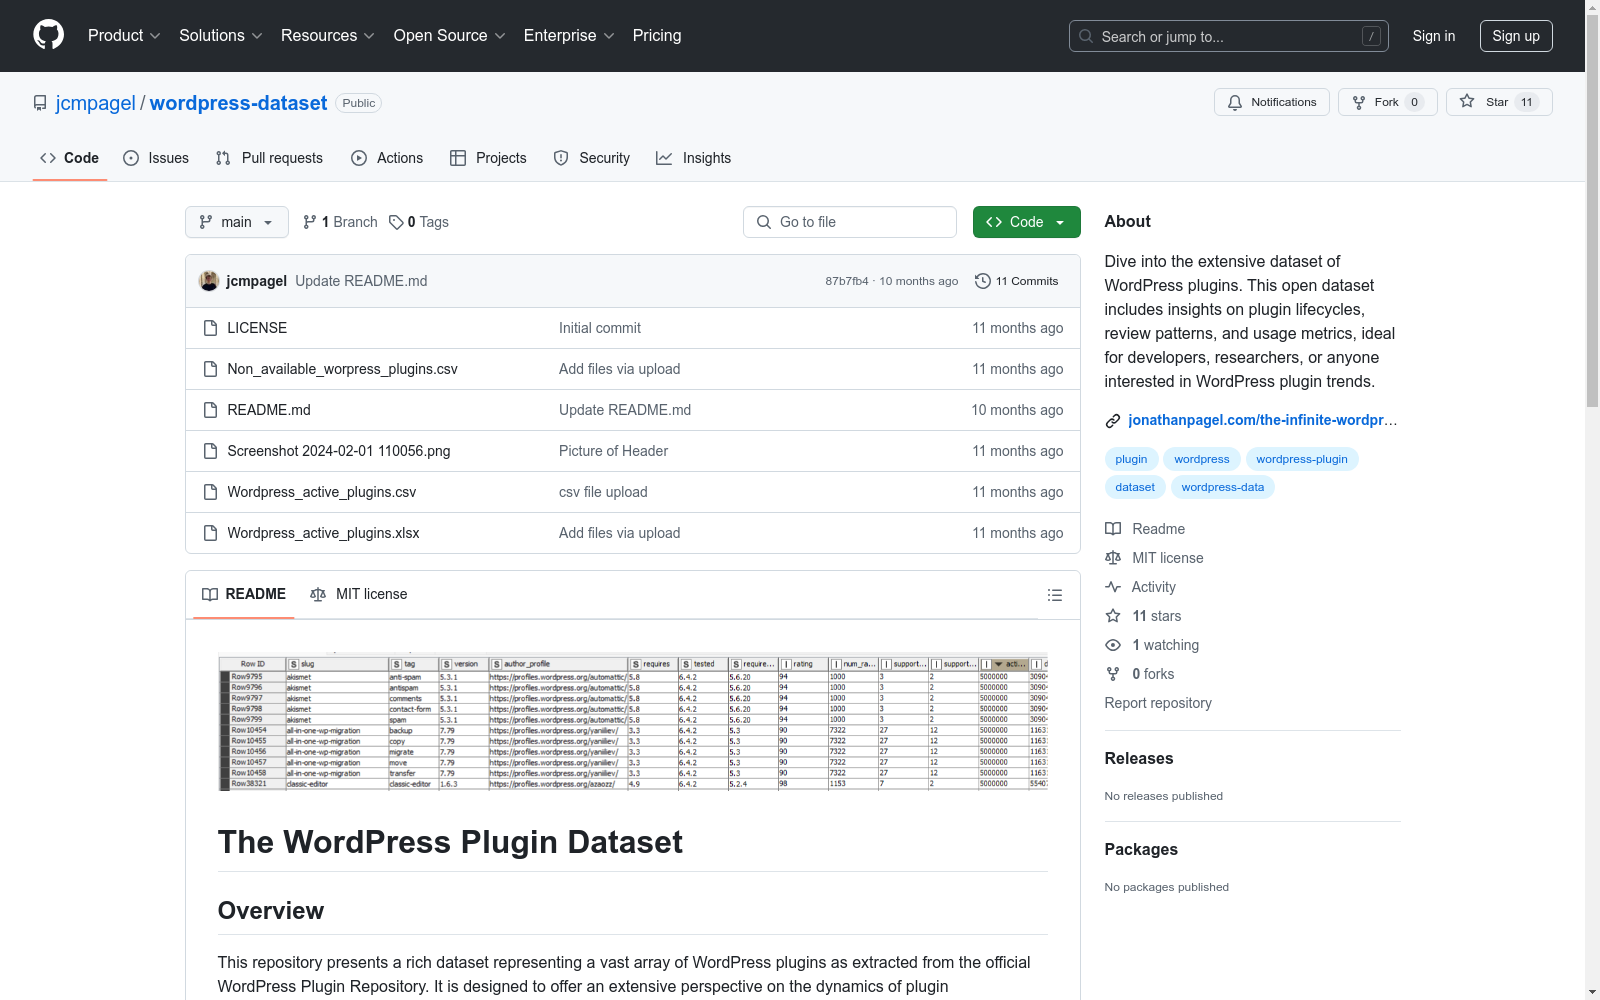Open the README outline list icon
This screenshot has height=1000, width=1600.
coord(1055,595)
